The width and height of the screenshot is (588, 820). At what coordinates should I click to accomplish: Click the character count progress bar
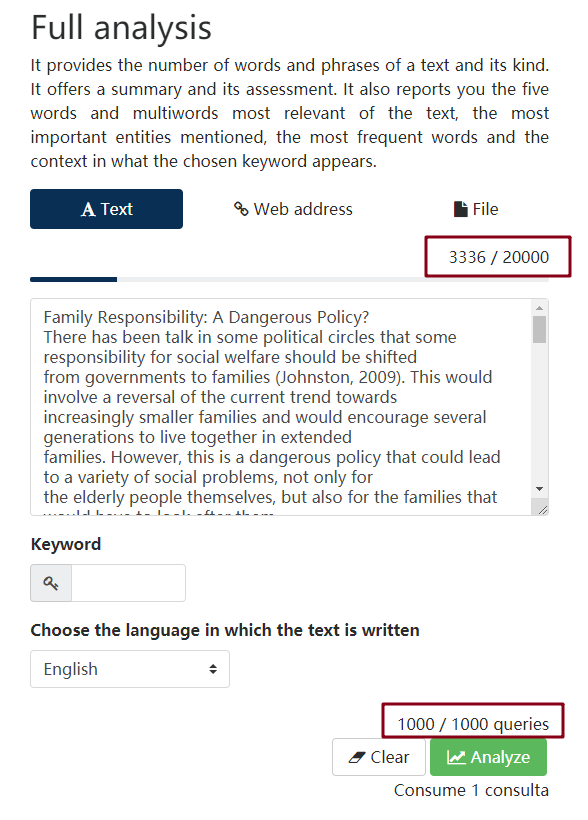tap(289, 280)
